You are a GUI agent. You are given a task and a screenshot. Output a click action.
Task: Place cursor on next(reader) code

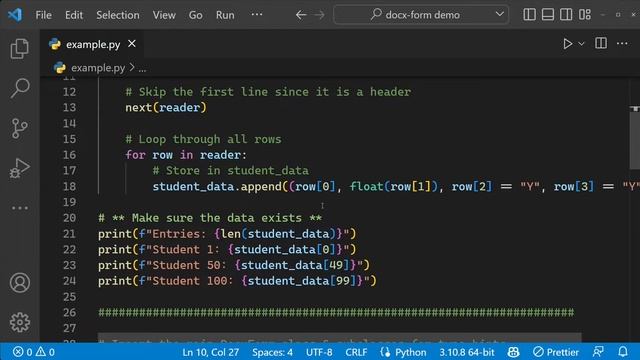[166, 108]
